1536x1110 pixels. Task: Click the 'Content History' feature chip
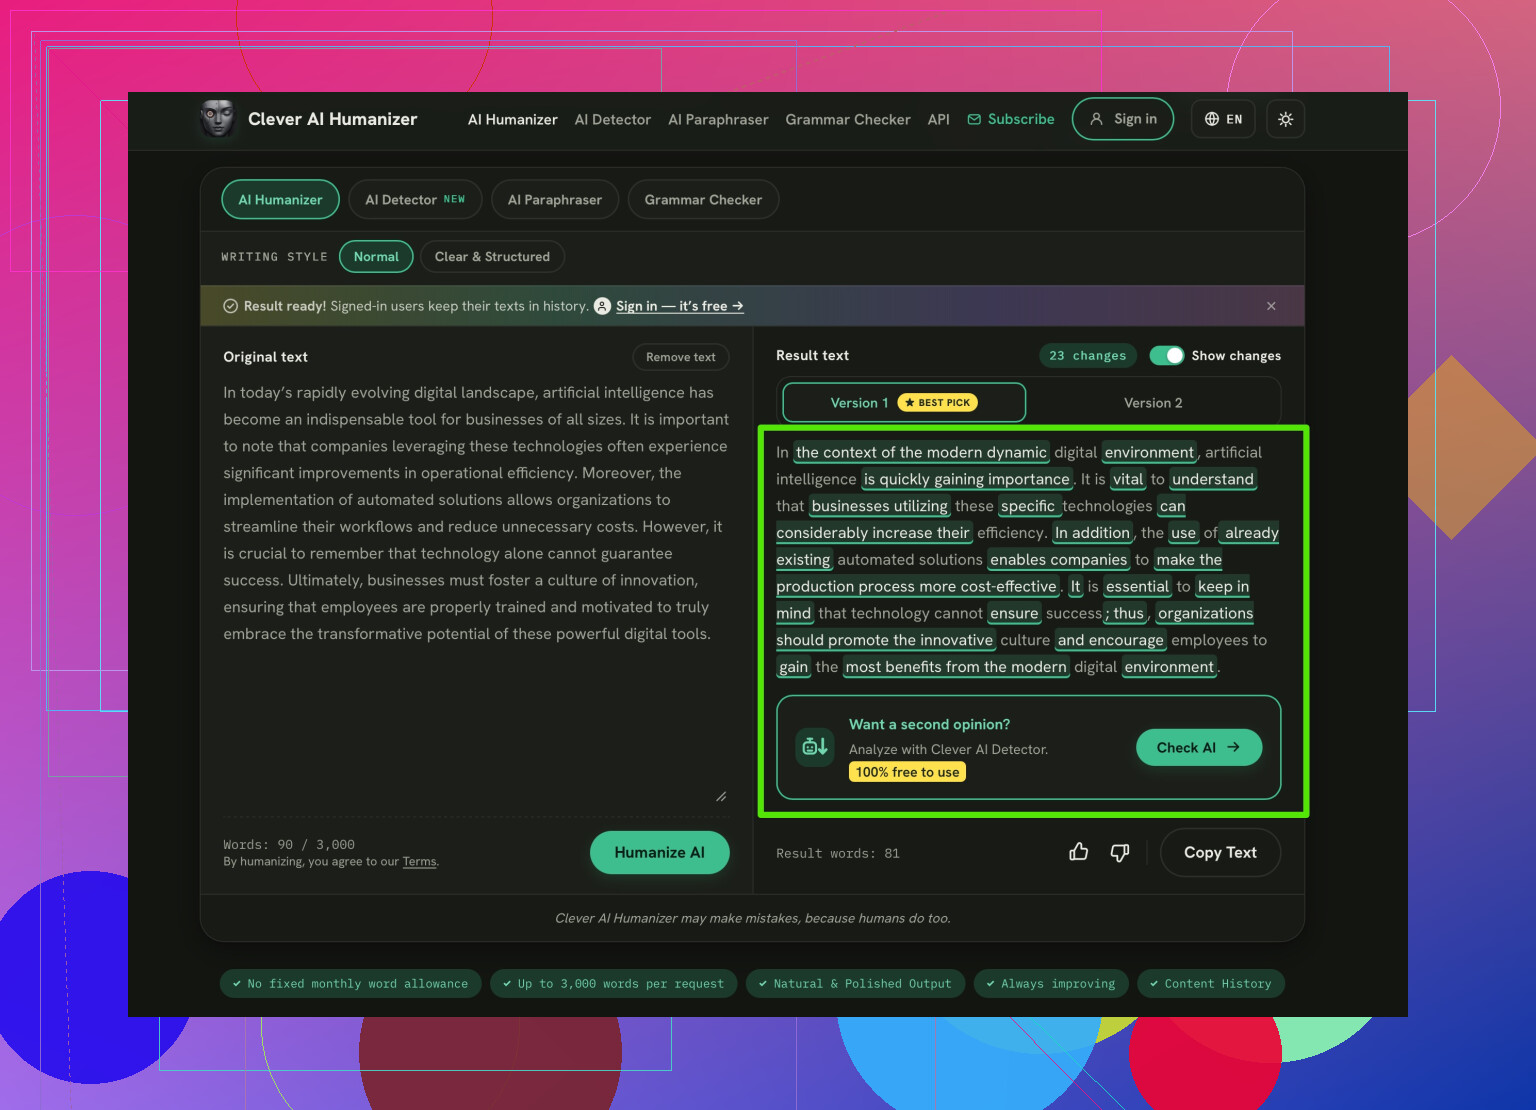coord(1210,984)
